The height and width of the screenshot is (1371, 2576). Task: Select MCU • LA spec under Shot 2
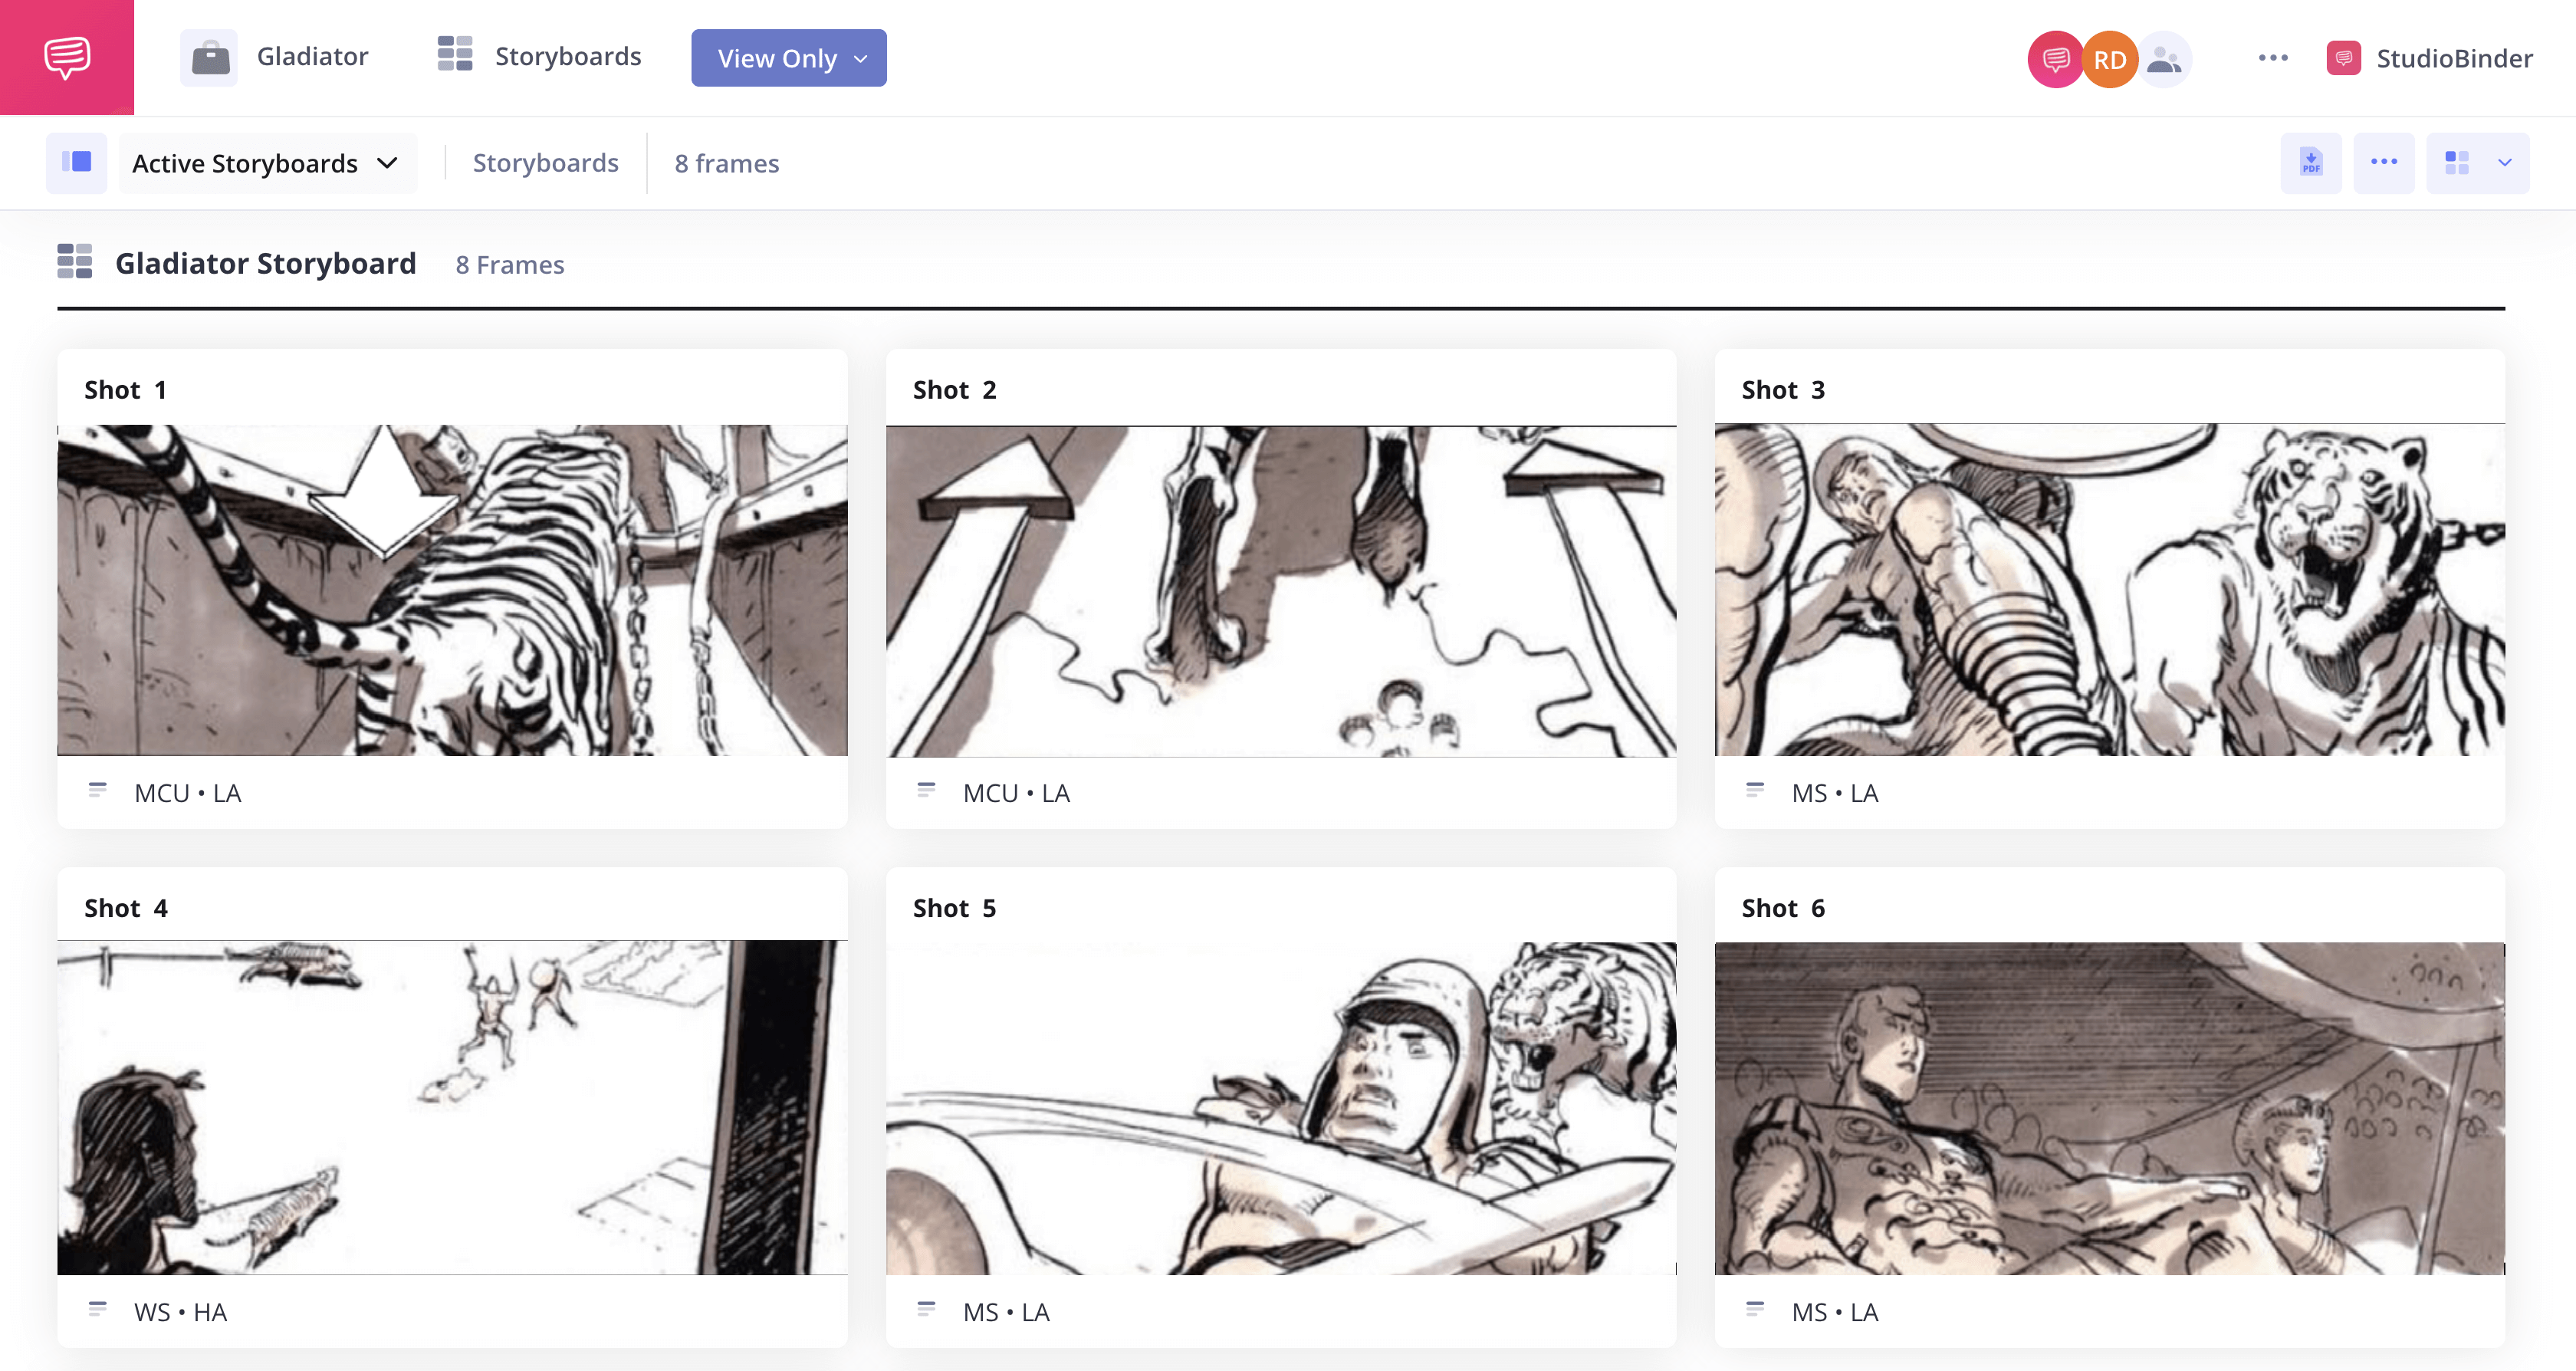pos(1017,793)
